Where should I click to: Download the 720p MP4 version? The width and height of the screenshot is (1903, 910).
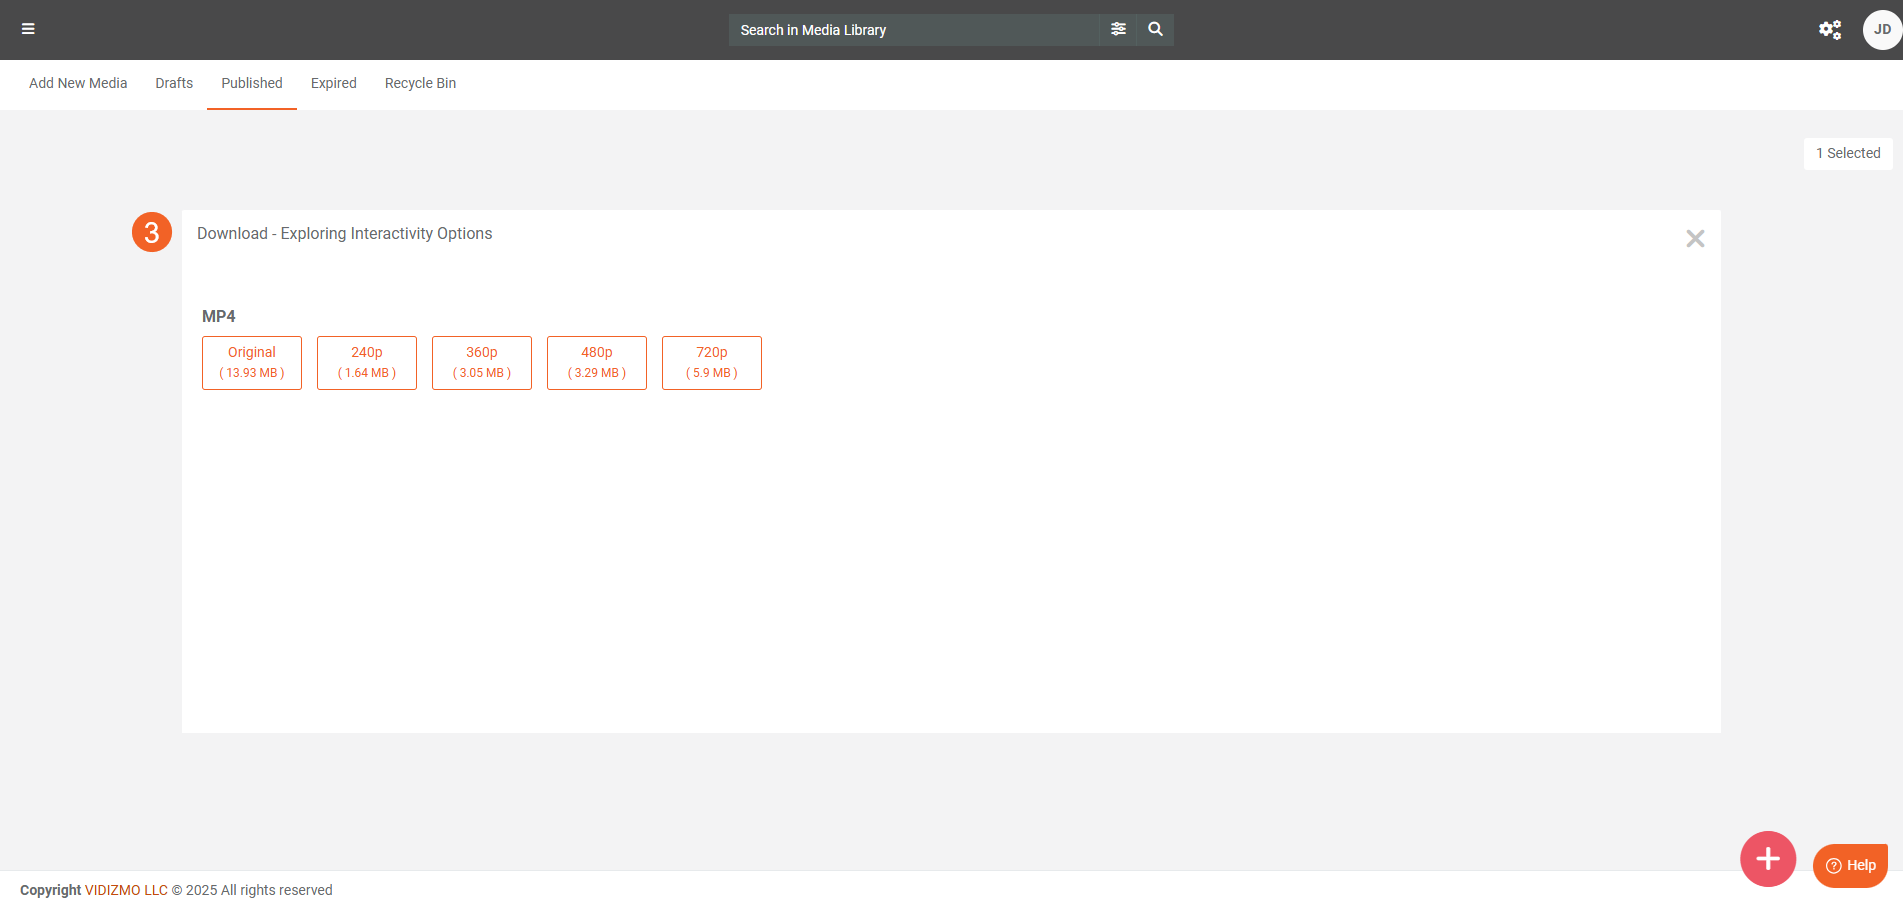tap(712, 362)
